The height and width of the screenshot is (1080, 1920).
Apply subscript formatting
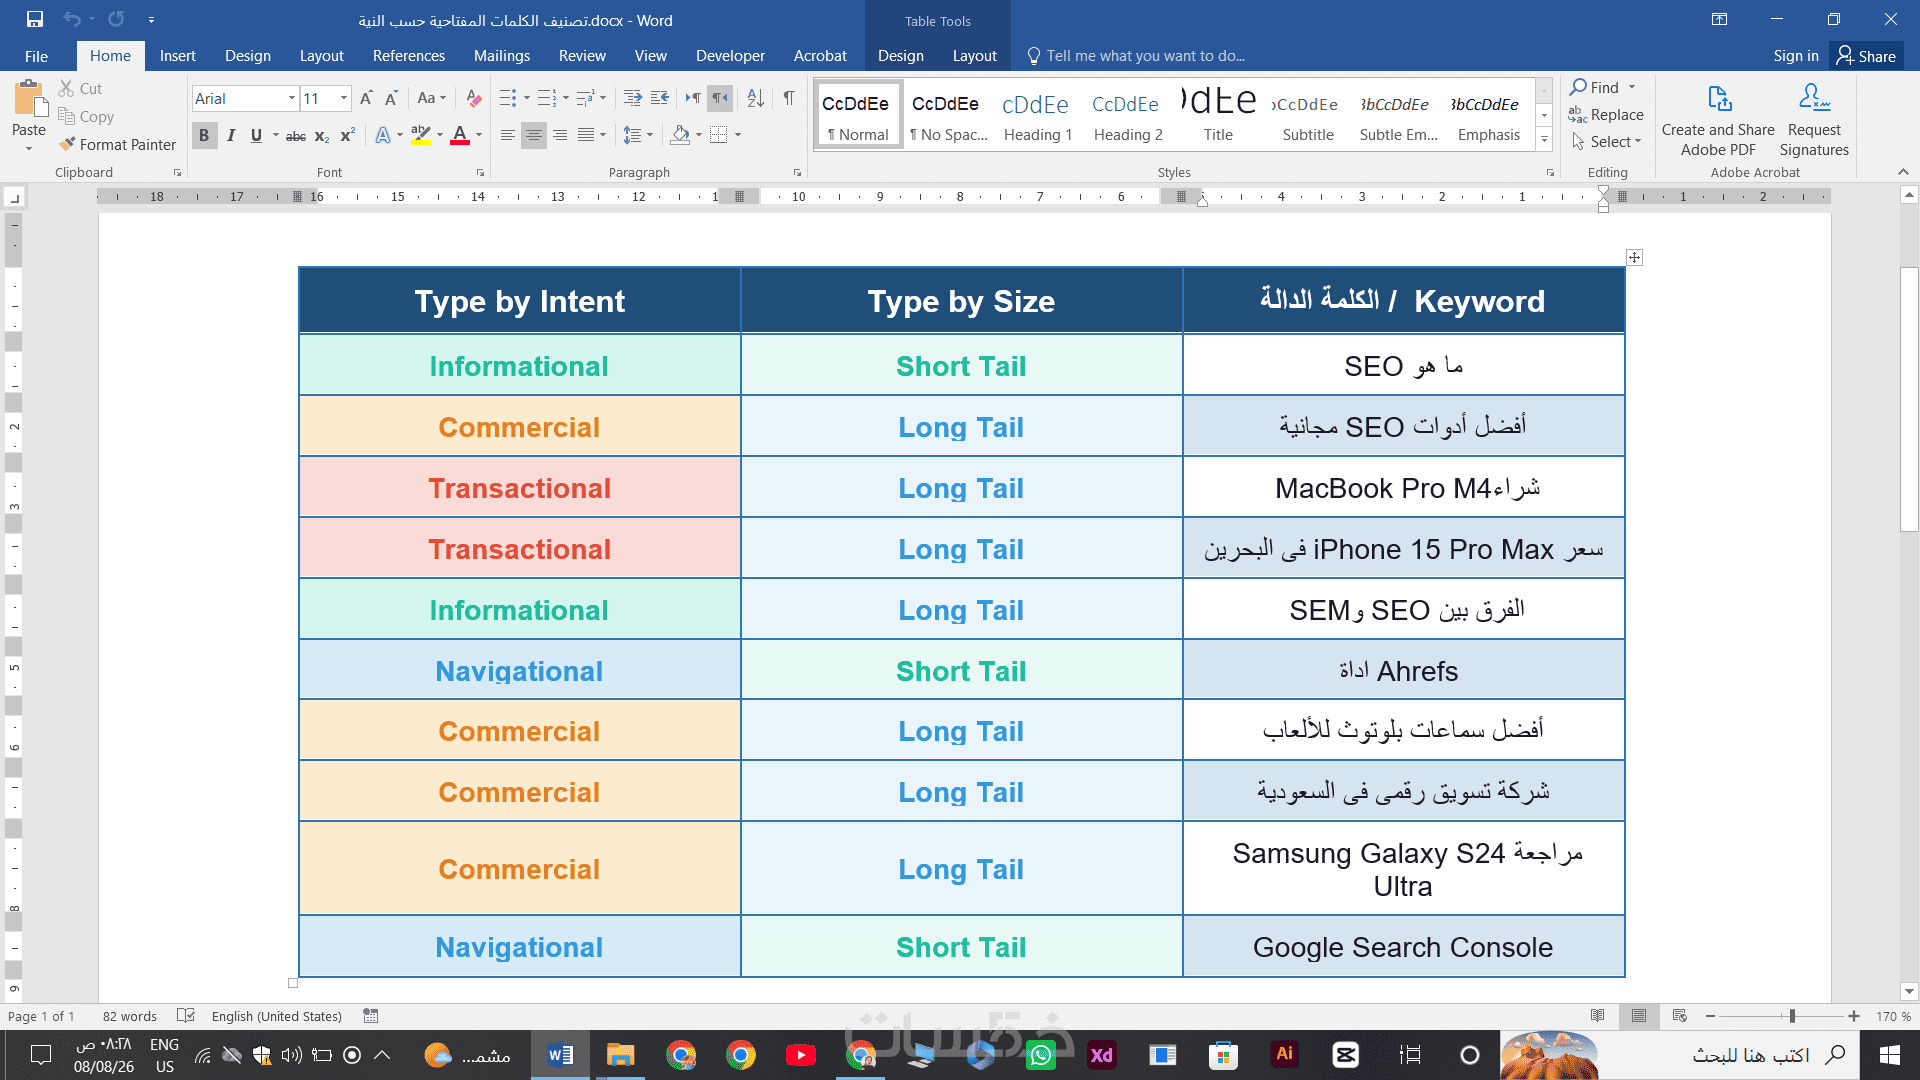(x=322, y=135)
